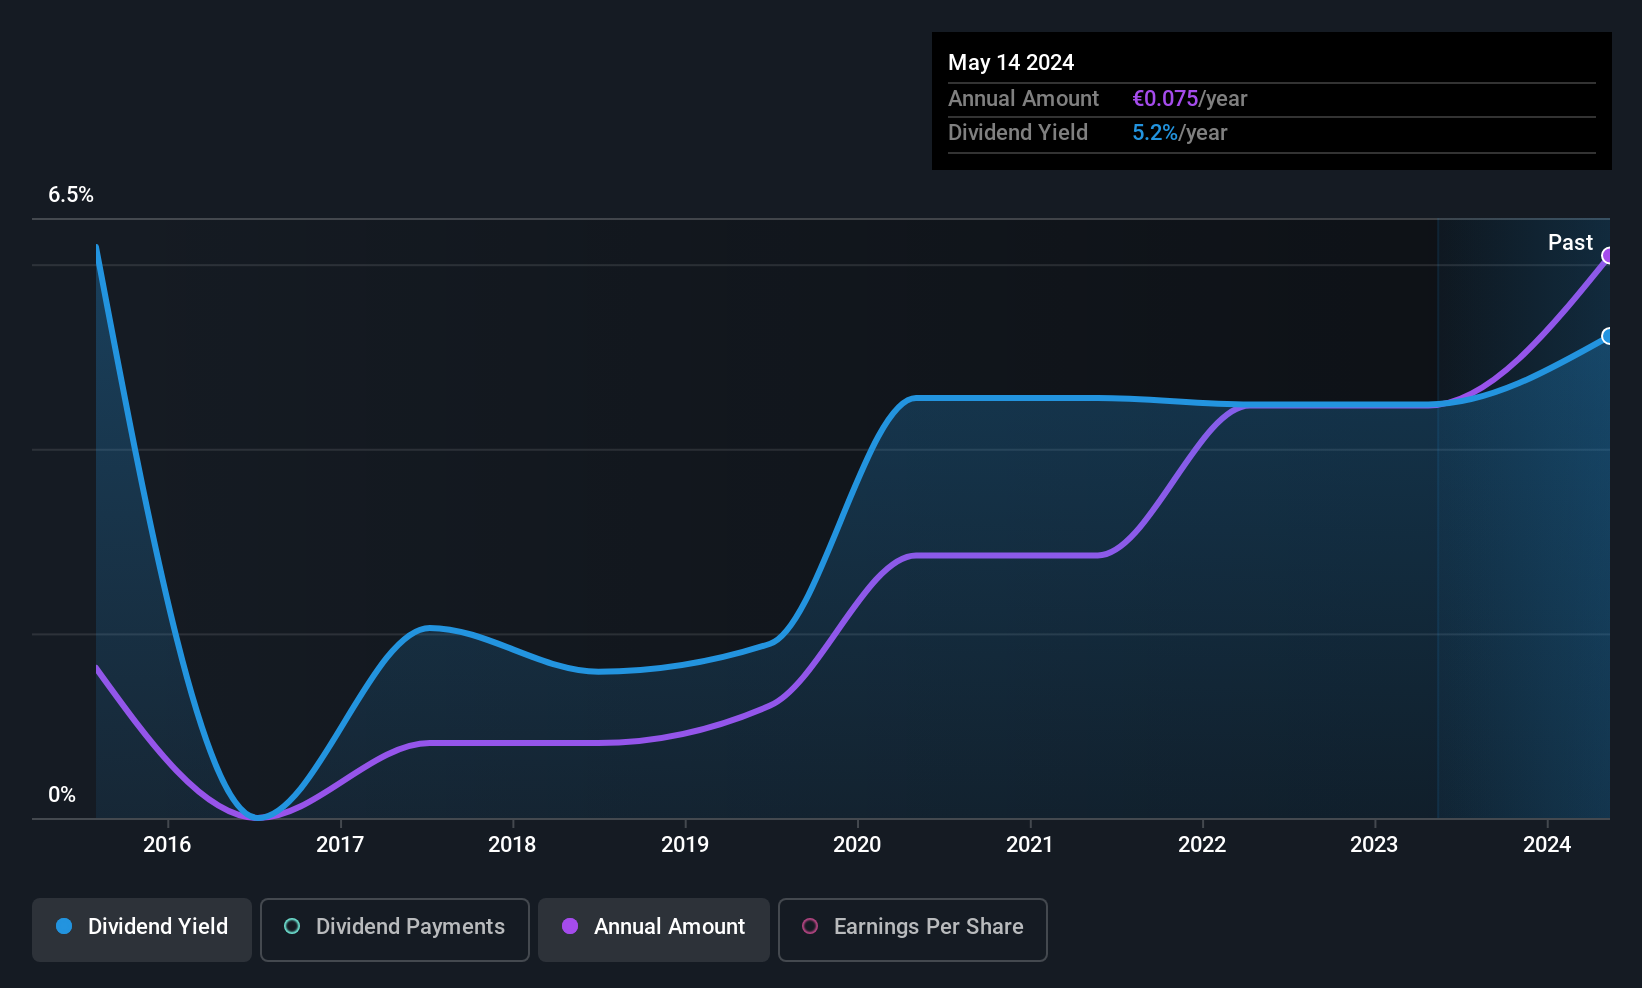
Task: Select the blue Dividend Yield endpoint marker
Action: tap(1608, 336)
